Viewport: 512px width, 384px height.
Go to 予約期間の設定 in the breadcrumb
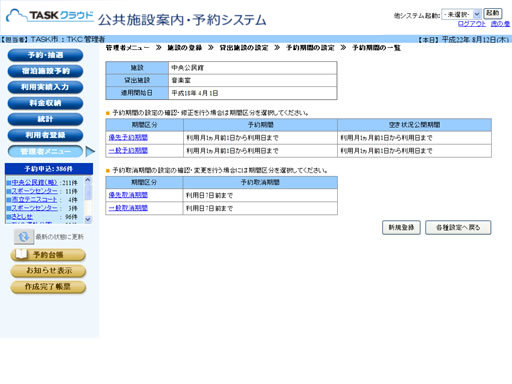(310, 48)
